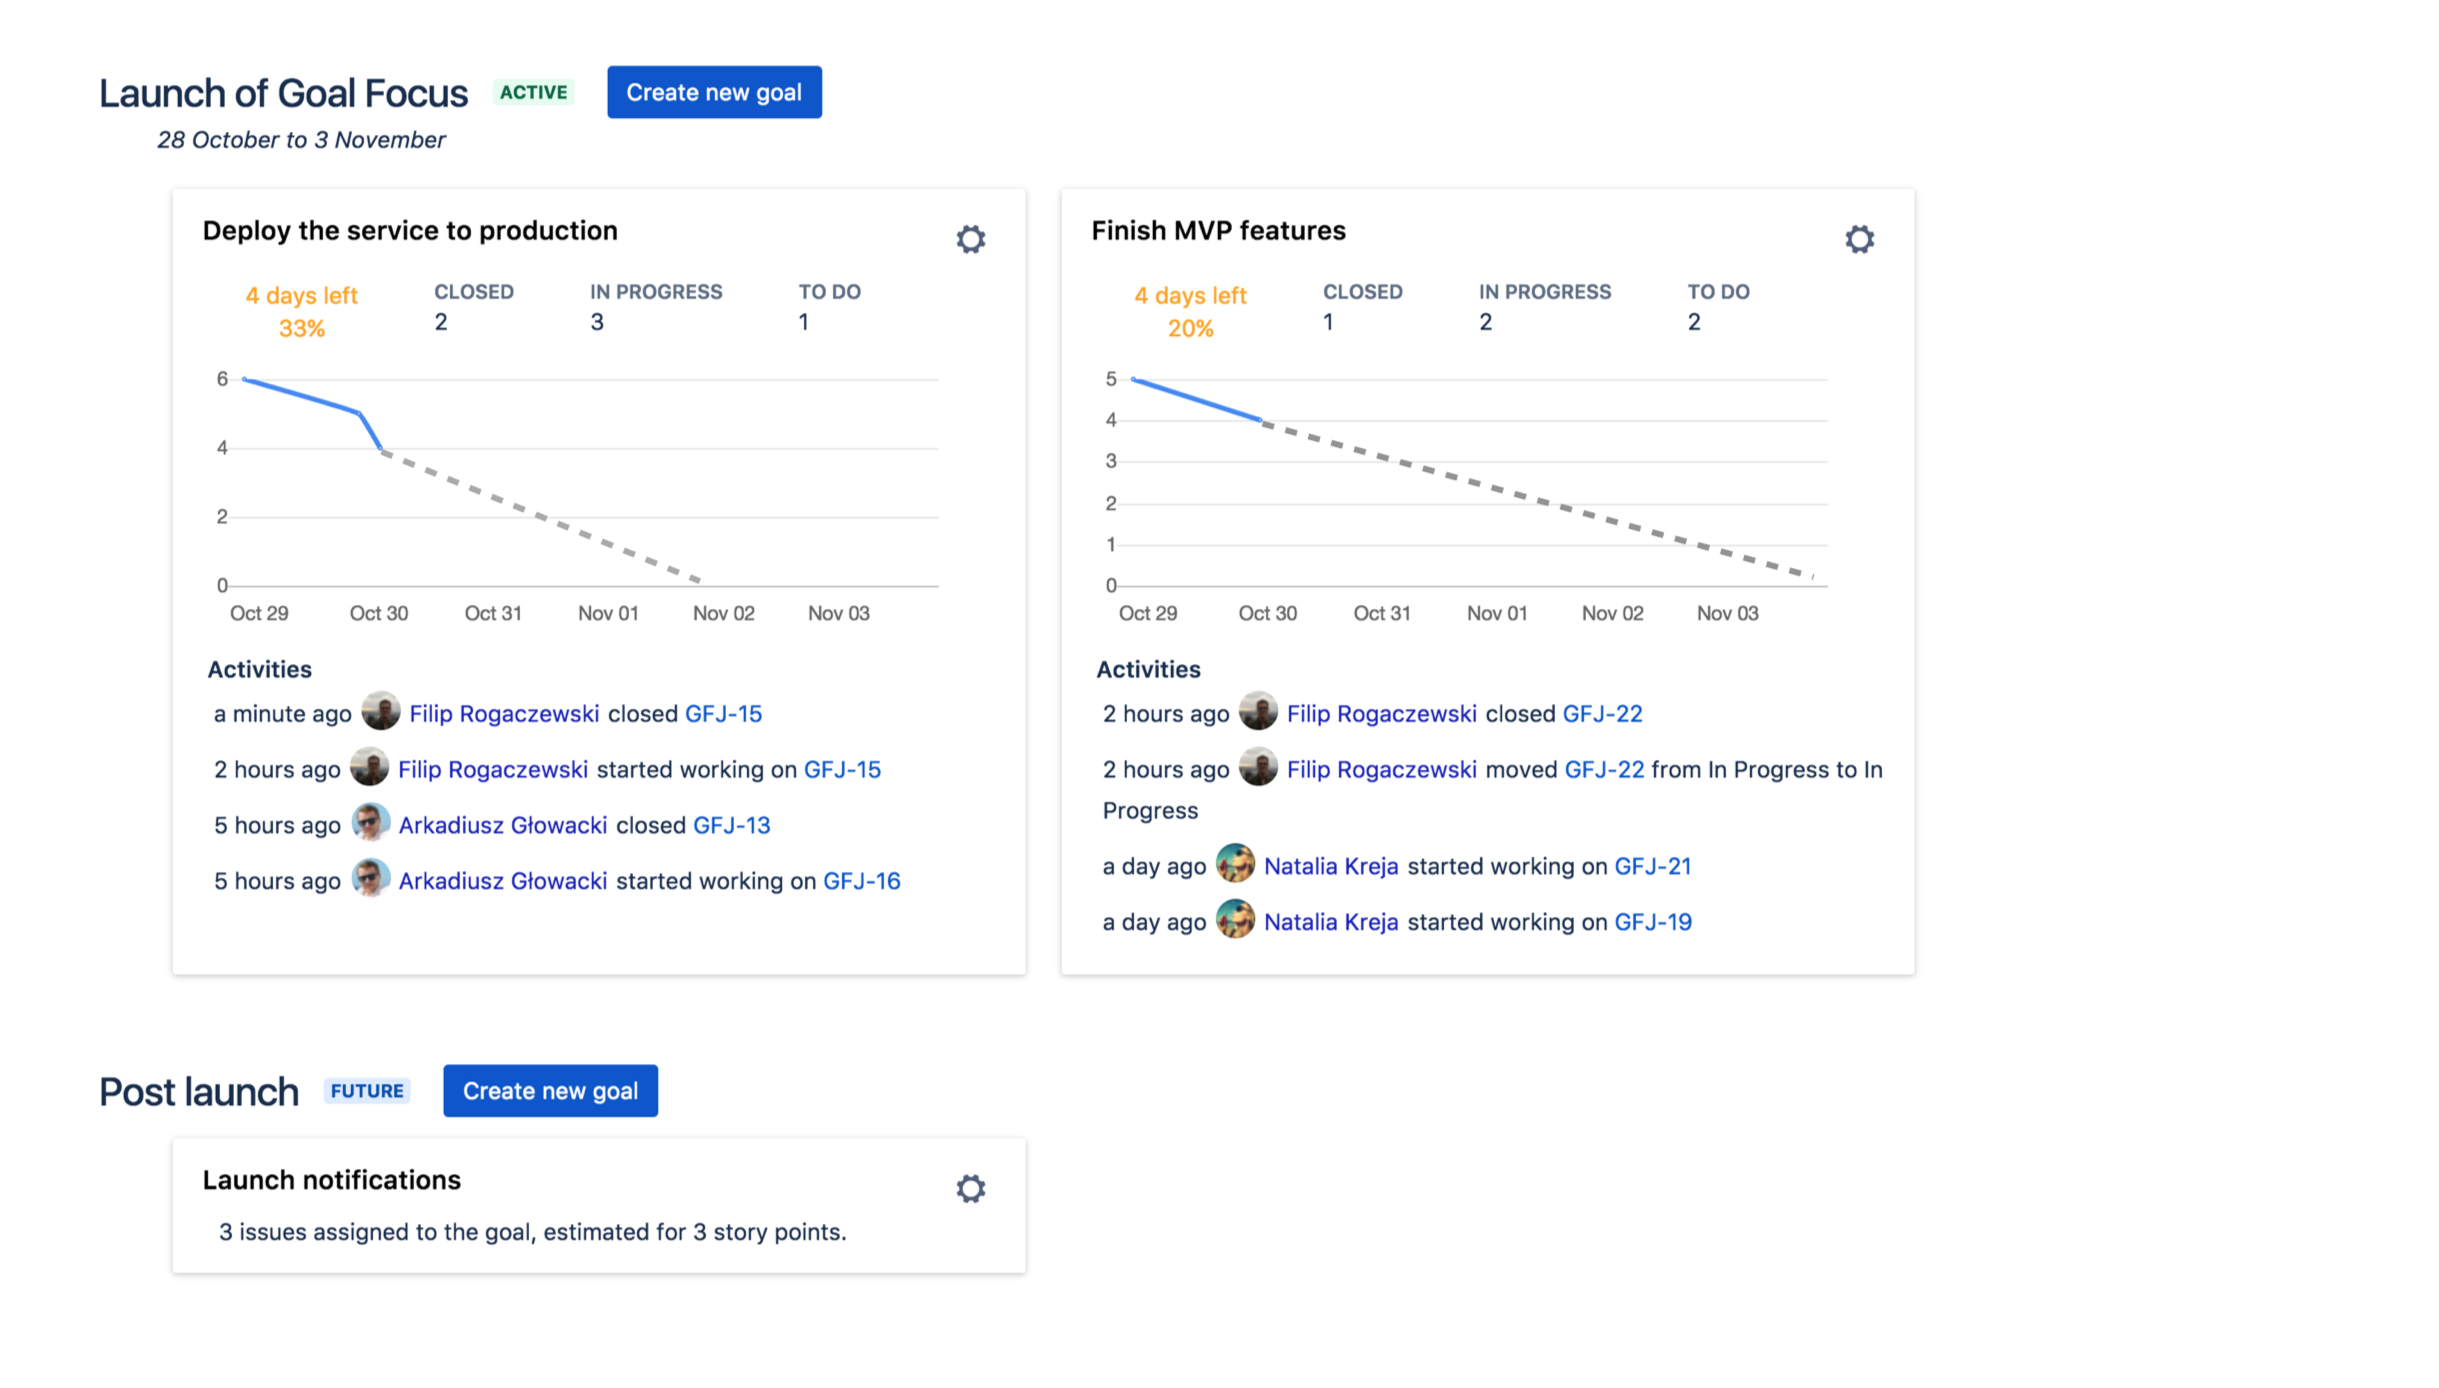
Task: Open issue link GFJ-16
Action: click(861, 881)
